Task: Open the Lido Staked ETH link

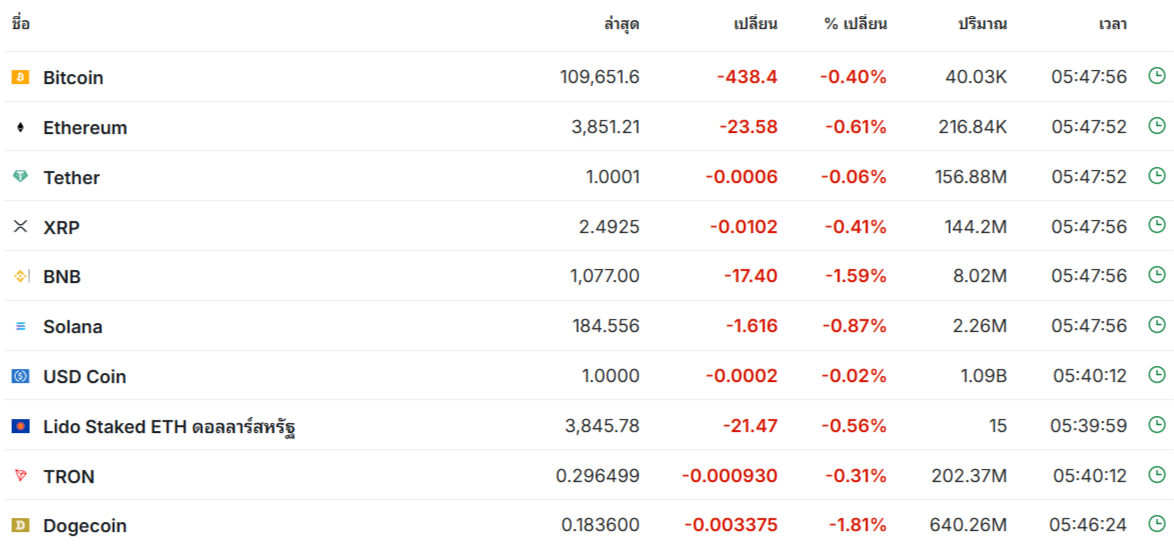Action: click(x=169, y=427)
